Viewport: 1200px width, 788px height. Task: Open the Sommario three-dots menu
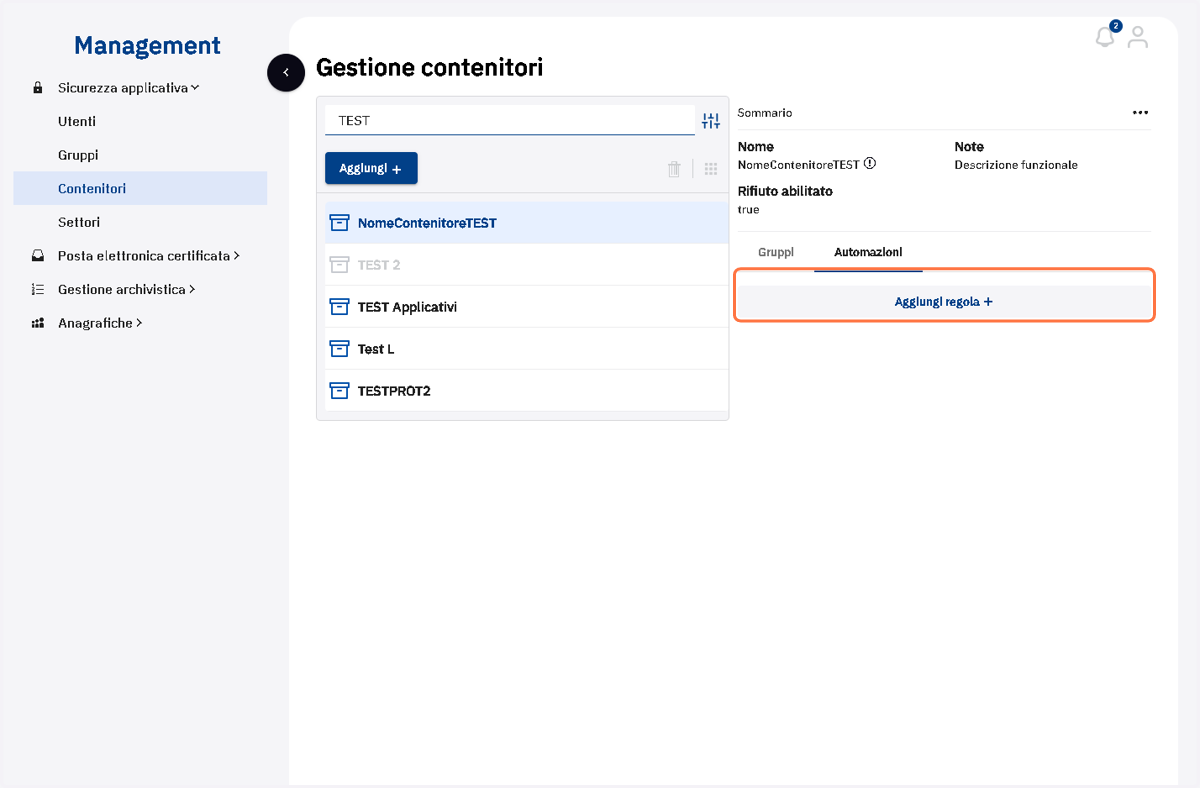(x=1140, y=113)
